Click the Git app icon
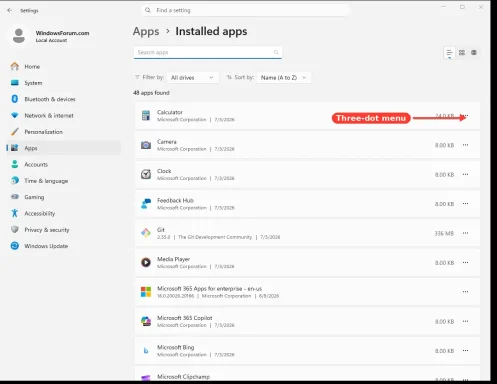497x384 pixels. coord(146,233)
